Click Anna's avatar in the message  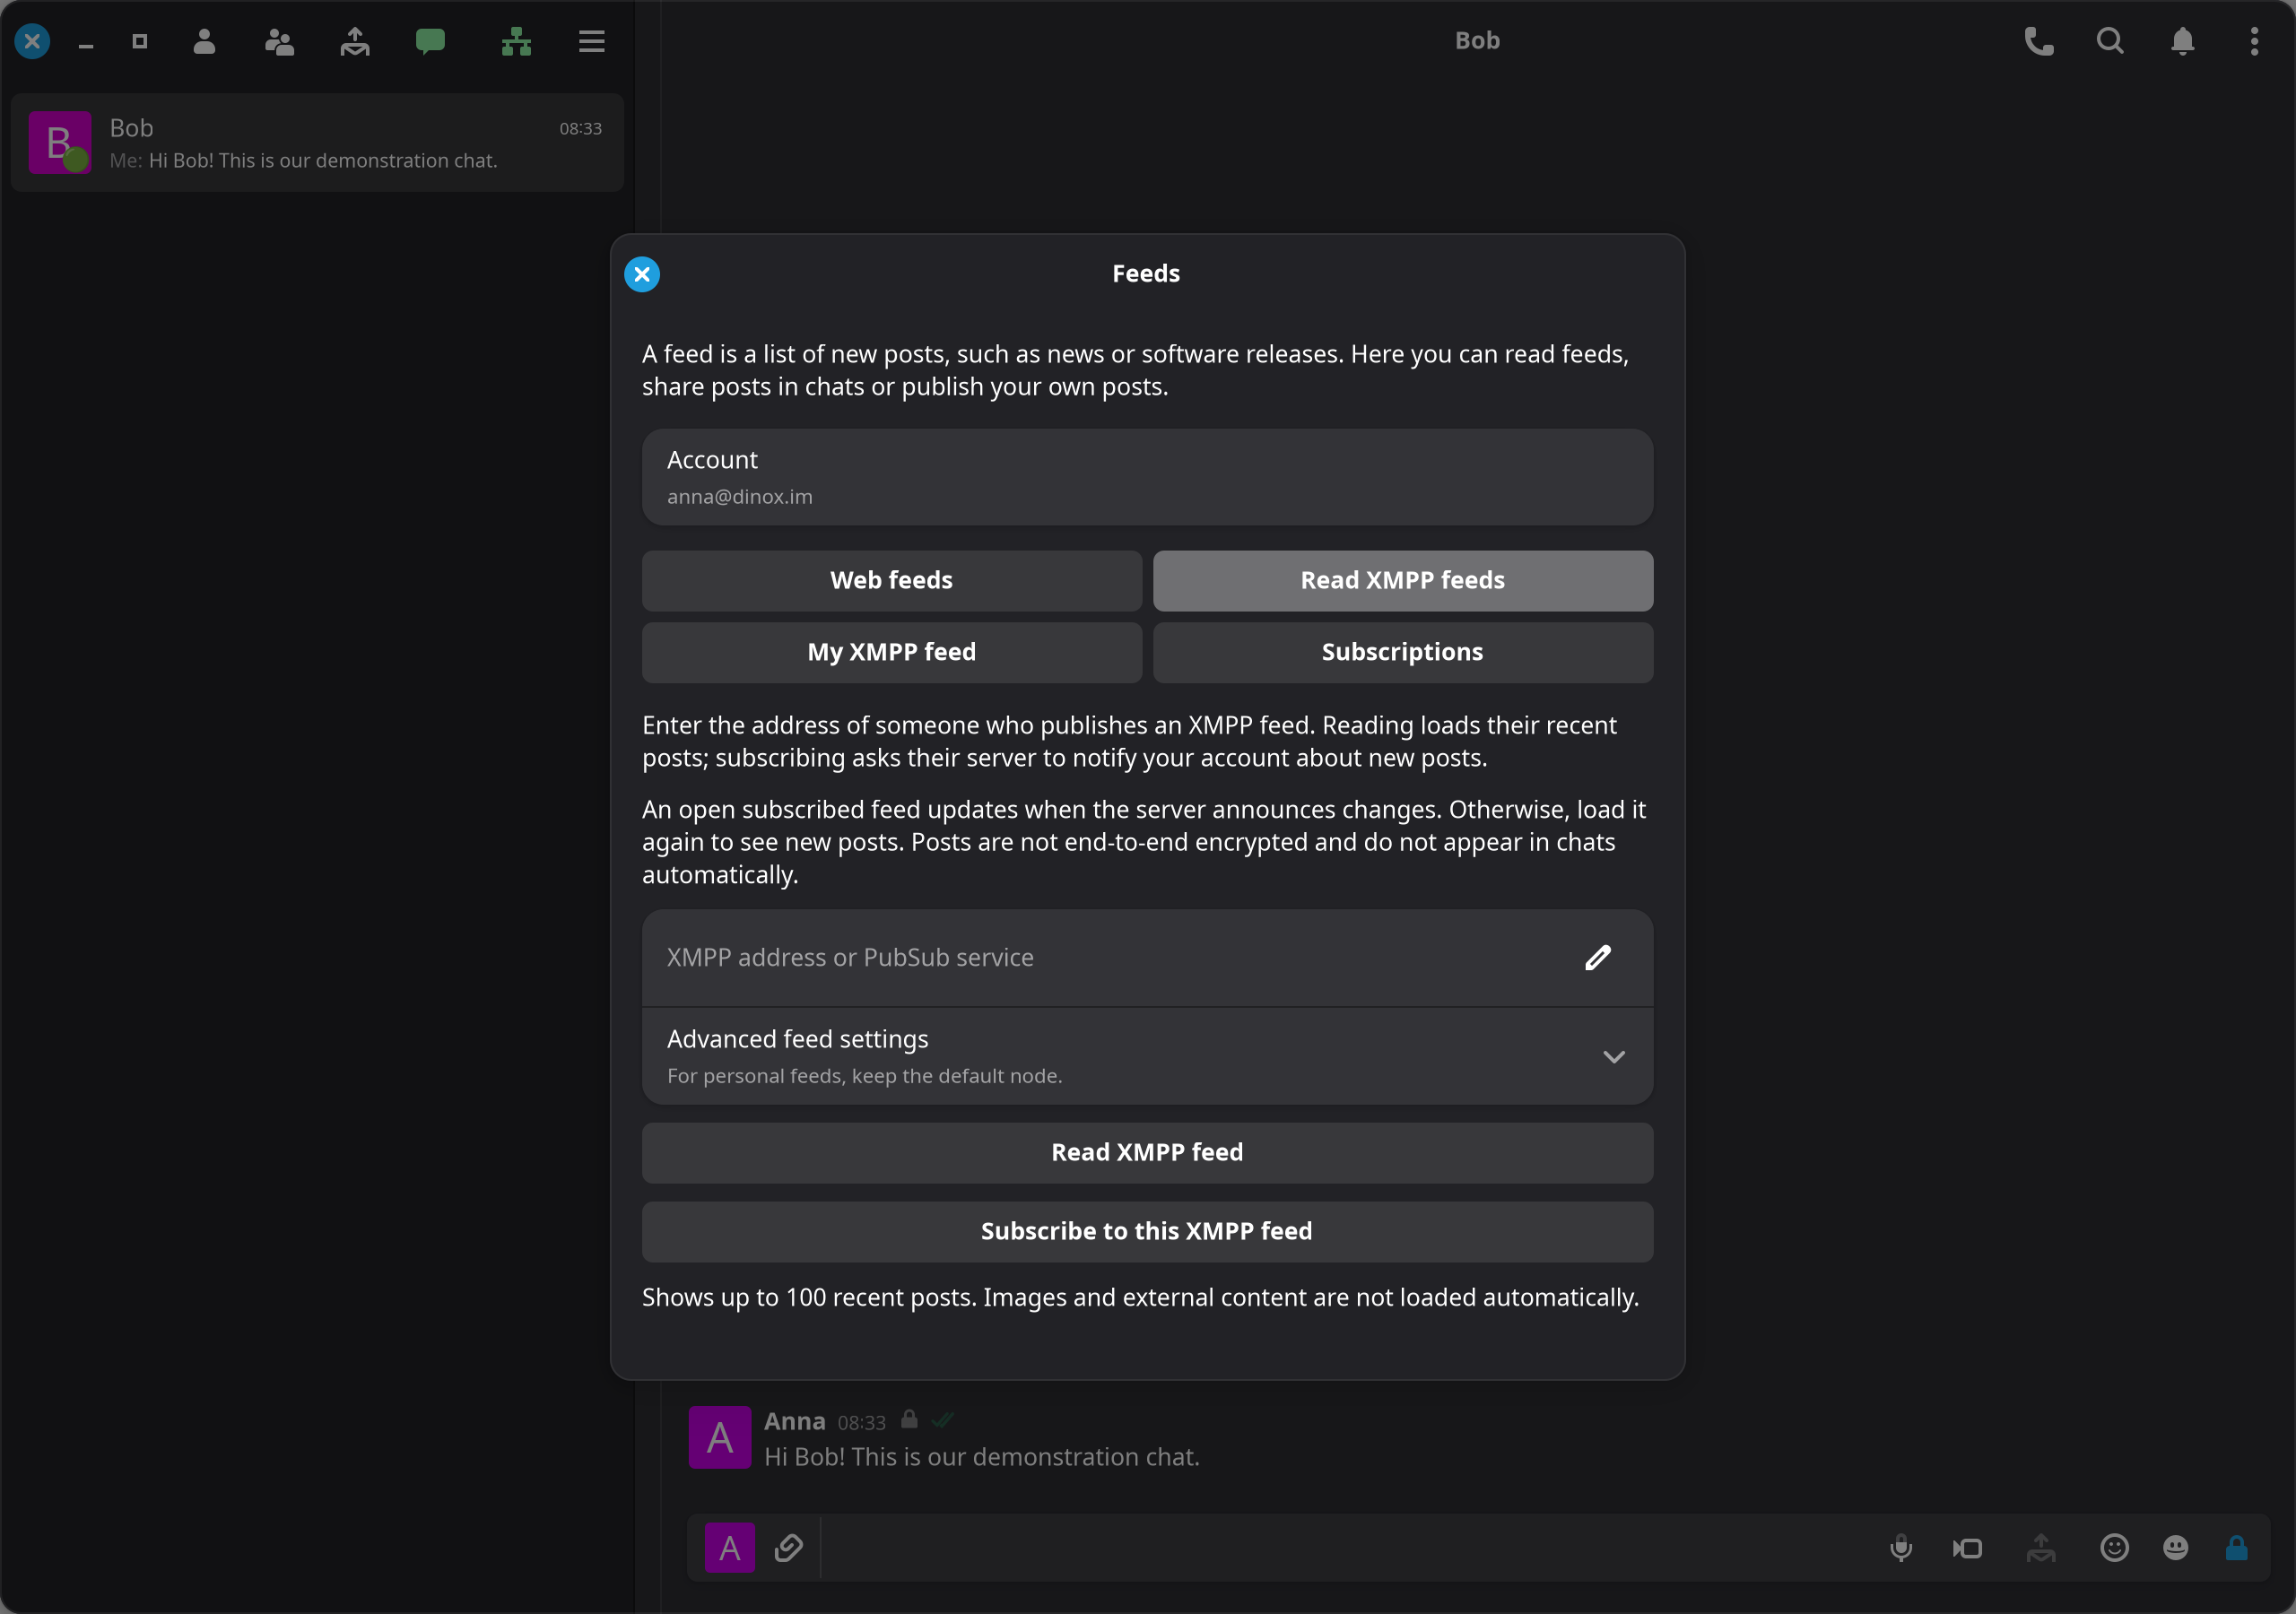coord(720,1437)
